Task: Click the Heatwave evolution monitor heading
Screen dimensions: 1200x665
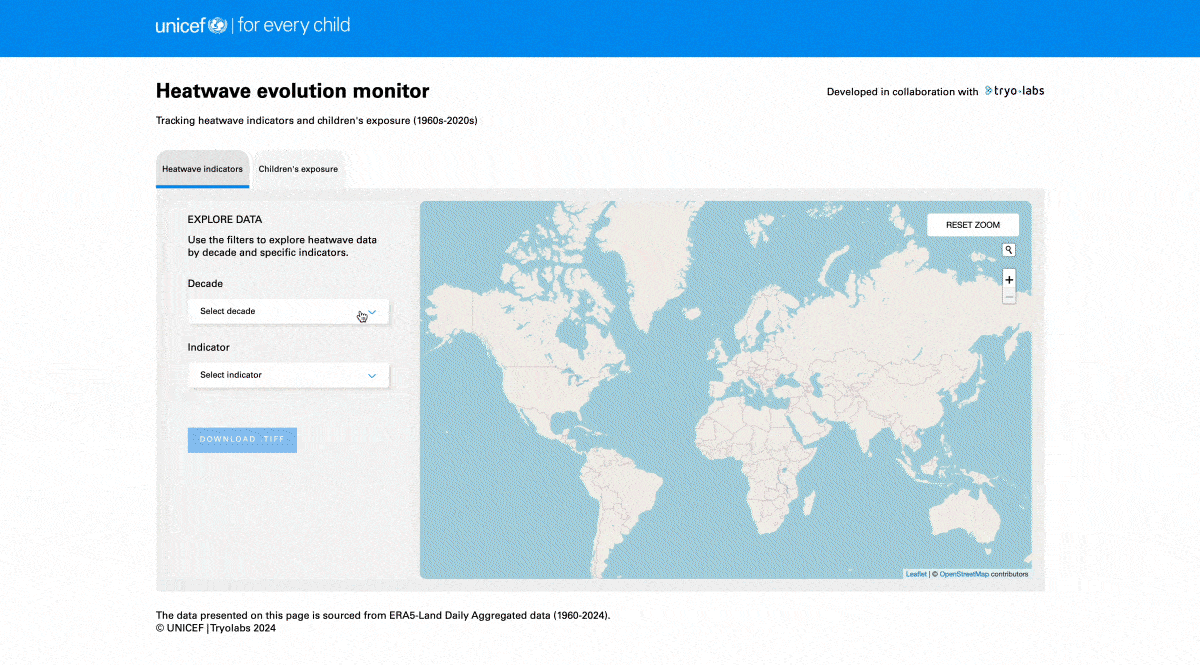Action: point(292,91)
